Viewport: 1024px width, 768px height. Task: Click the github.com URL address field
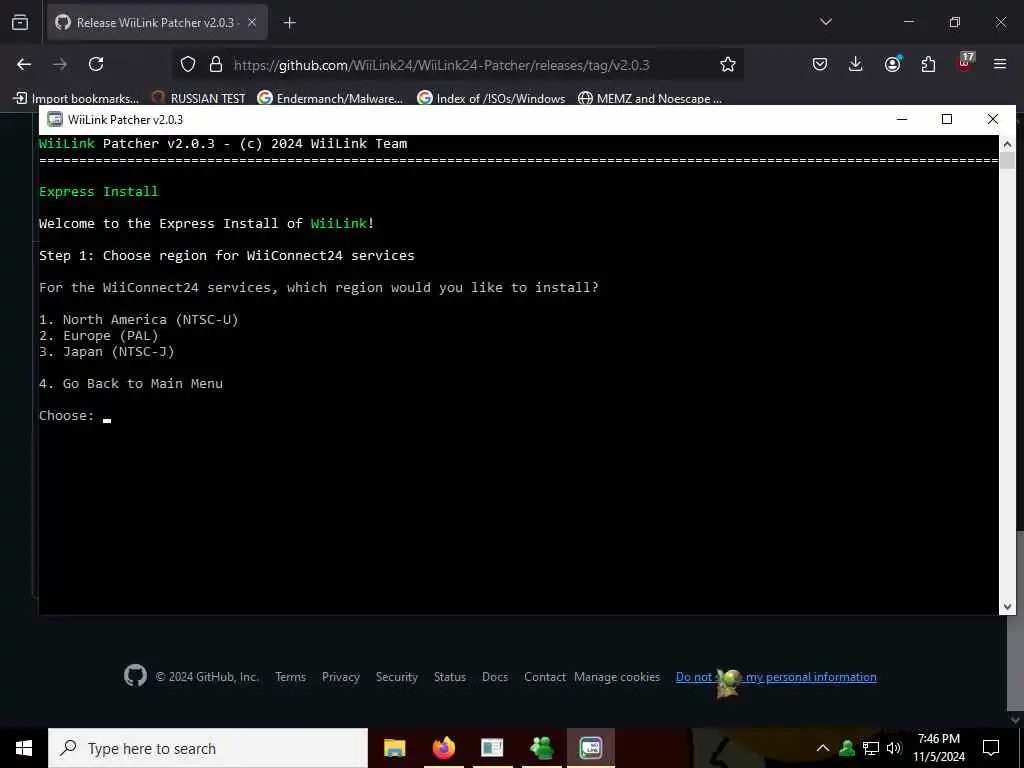tap(441, 65)
